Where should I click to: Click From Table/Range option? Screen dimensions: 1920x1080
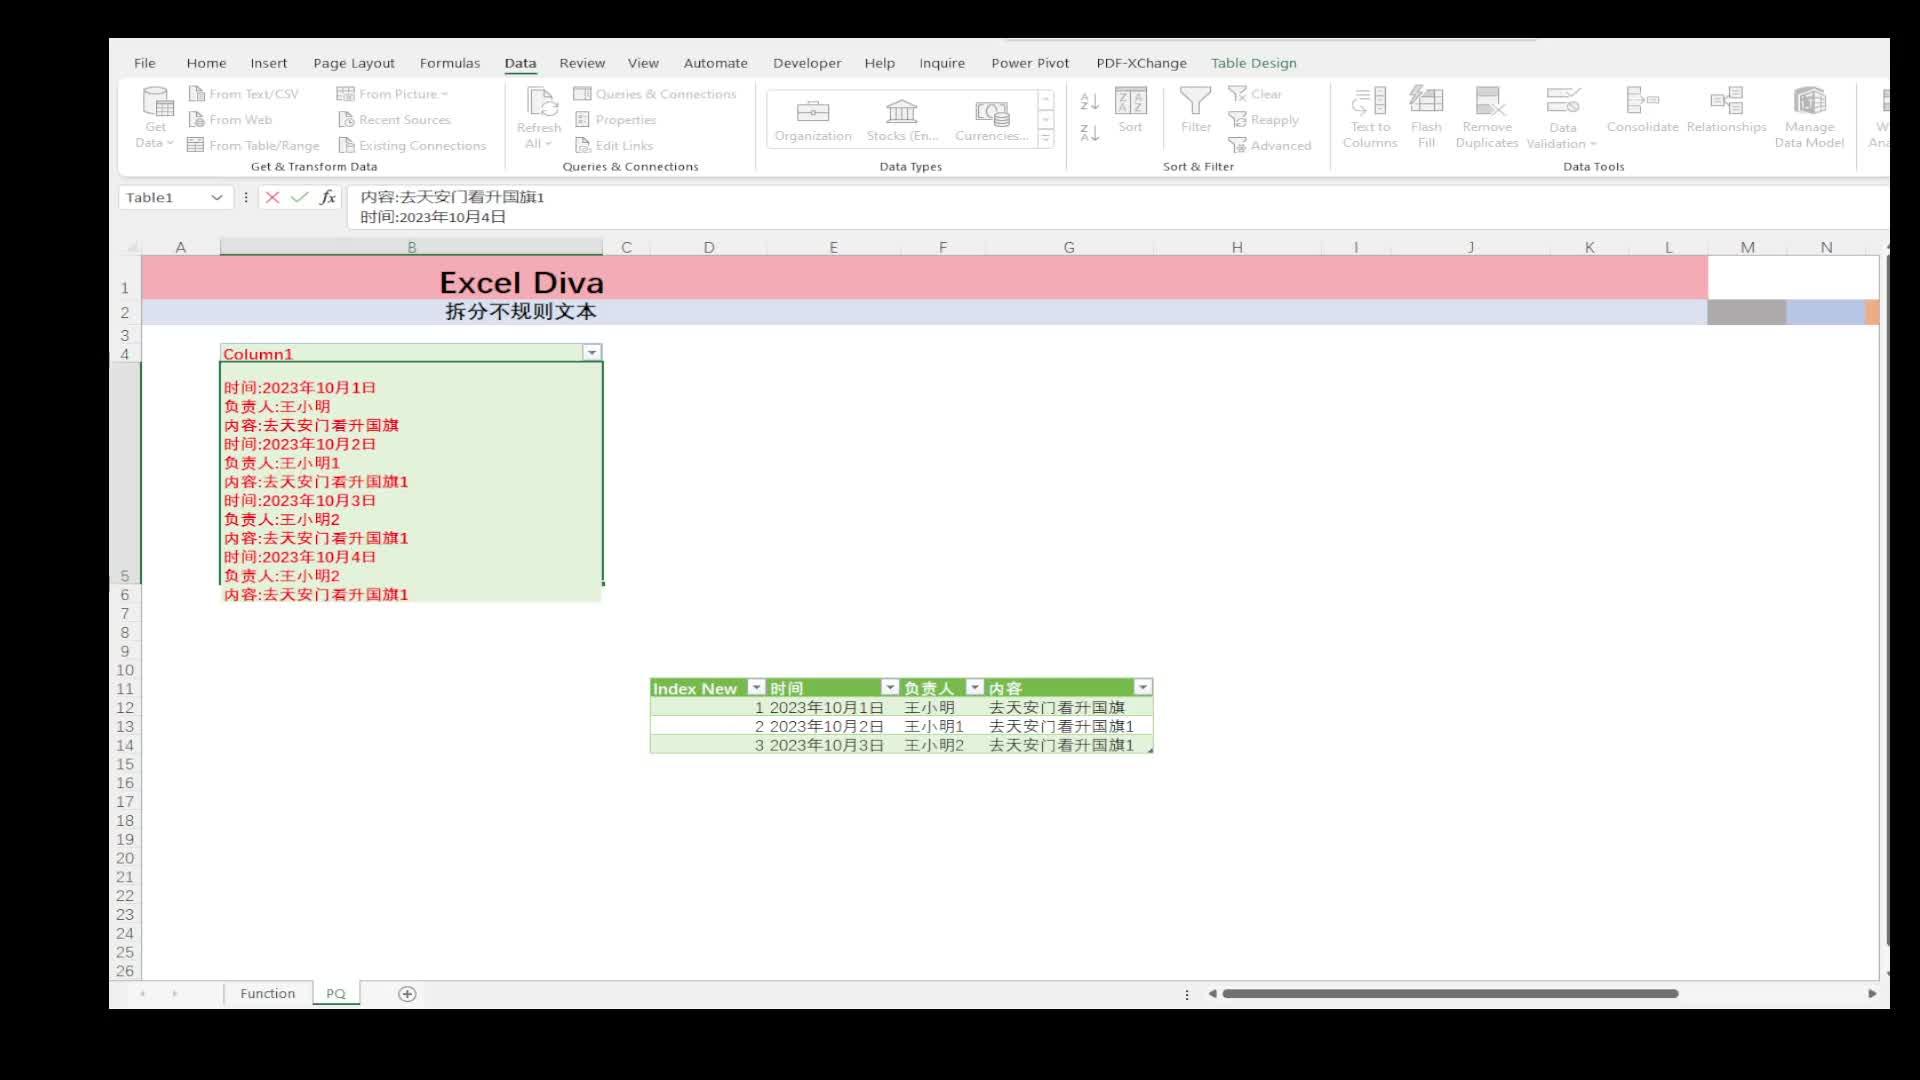pyautogui.click(x=254, y=146)
